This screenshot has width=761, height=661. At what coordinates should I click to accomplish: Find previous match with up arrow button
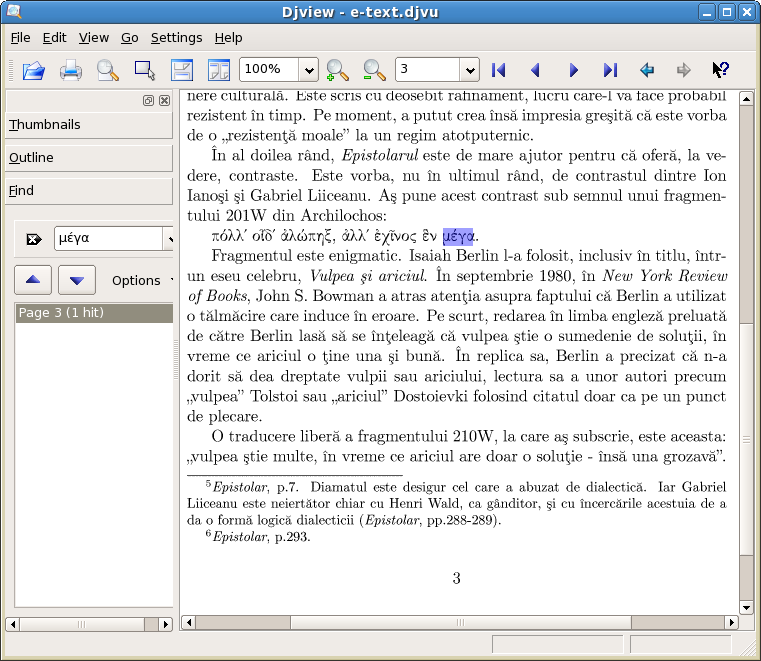point(33,280)
